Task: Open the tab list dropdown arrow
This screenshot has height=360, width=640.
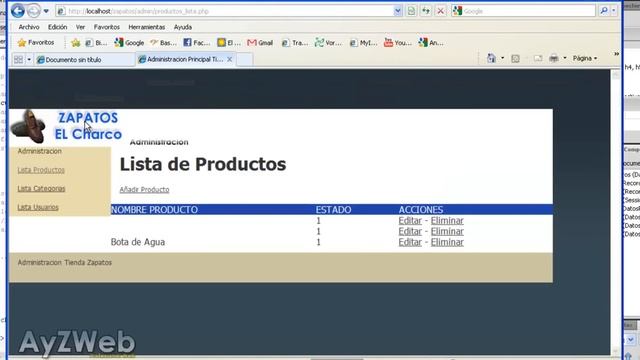Action: (x=29, y=60)
